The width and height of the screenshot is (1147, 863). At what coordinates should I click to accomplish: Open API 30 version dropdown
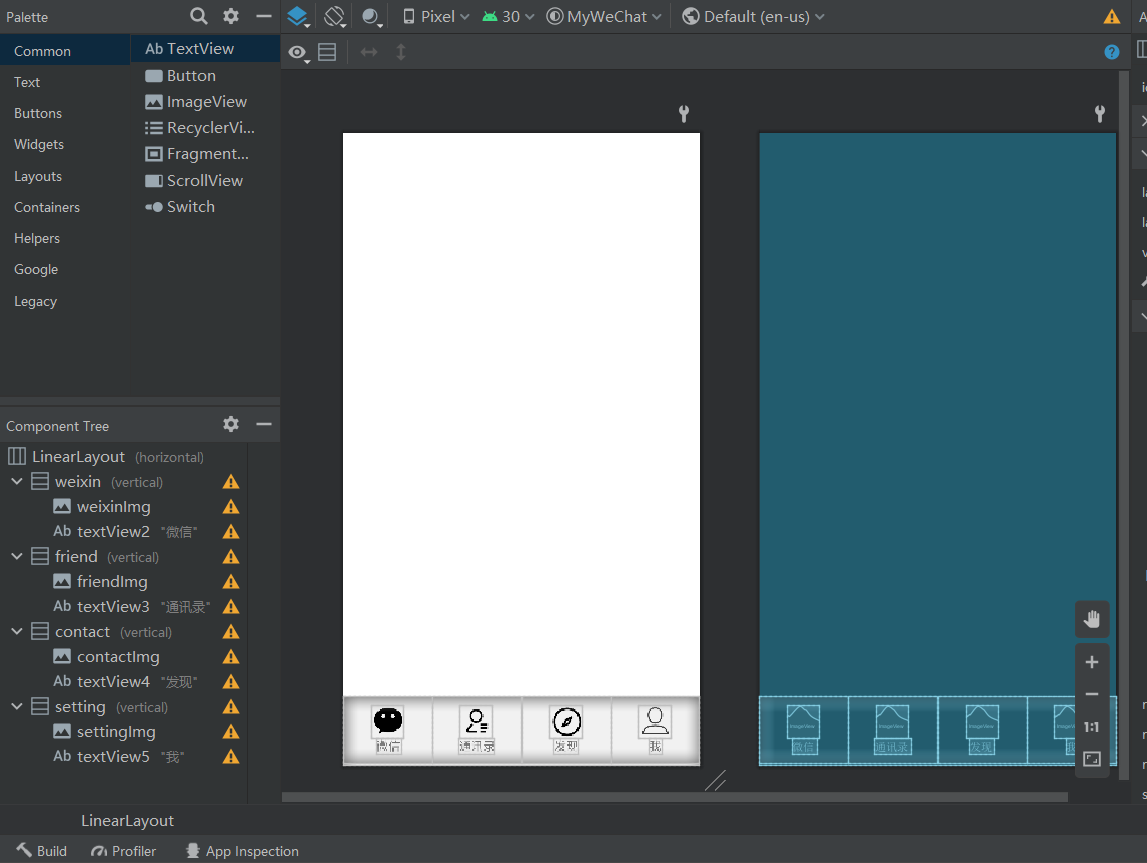pos(508,16)
